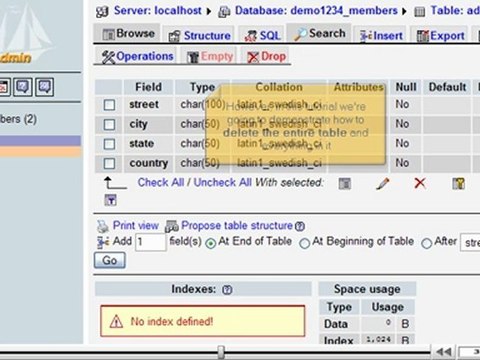Open the Export tab

pyautogui.click(x=440, y=35)
